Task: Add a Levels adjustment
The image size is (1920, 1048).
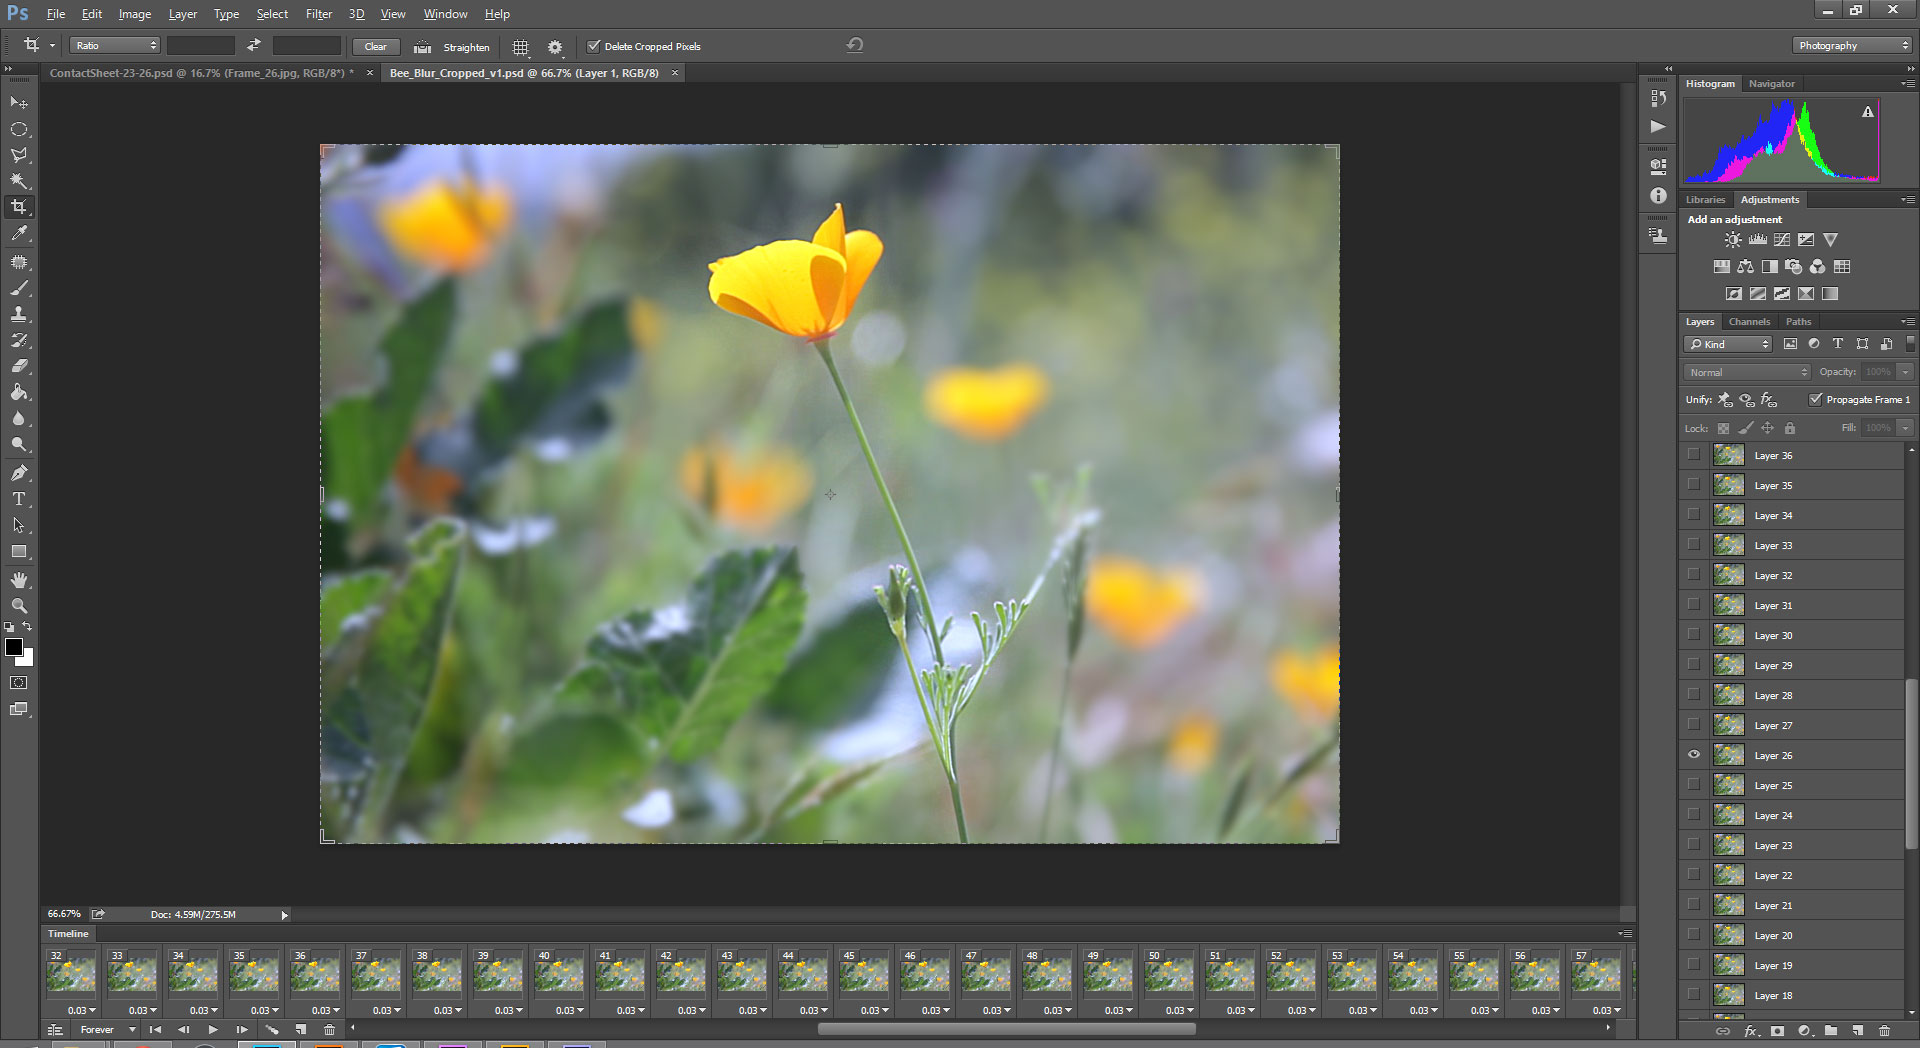Action: [1757, 240]
